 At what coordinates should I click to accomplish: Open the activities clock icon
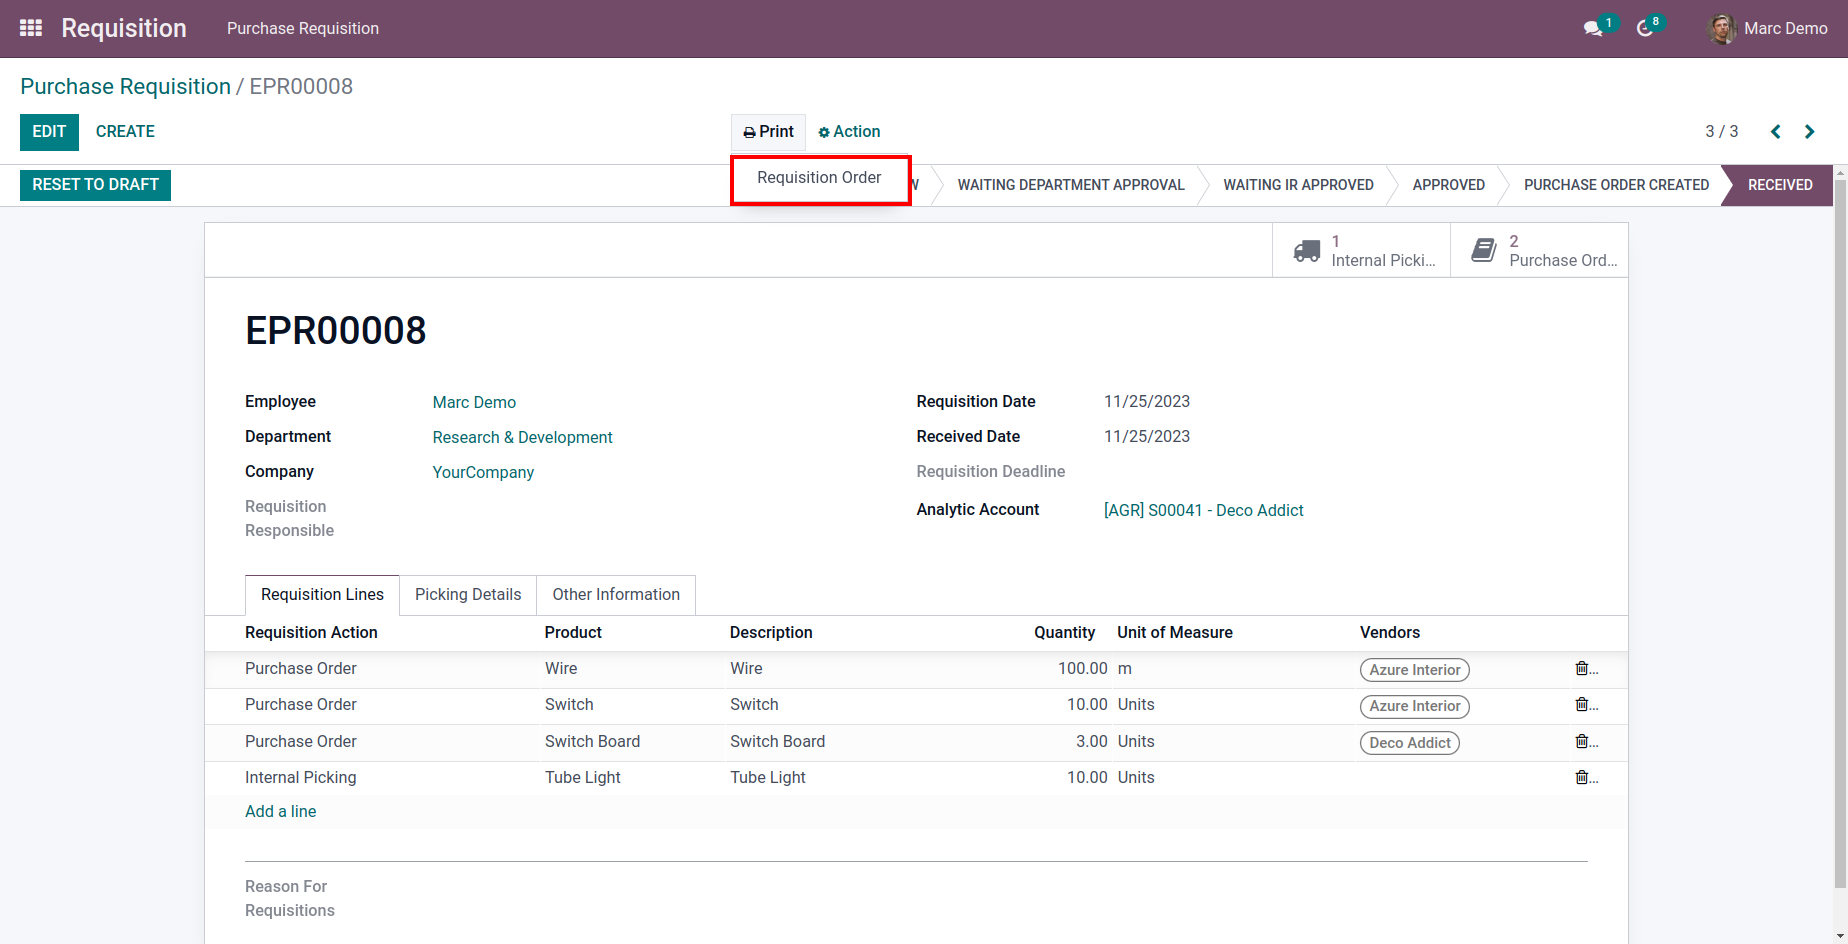pyautogui.click(x=1644, y=29)
